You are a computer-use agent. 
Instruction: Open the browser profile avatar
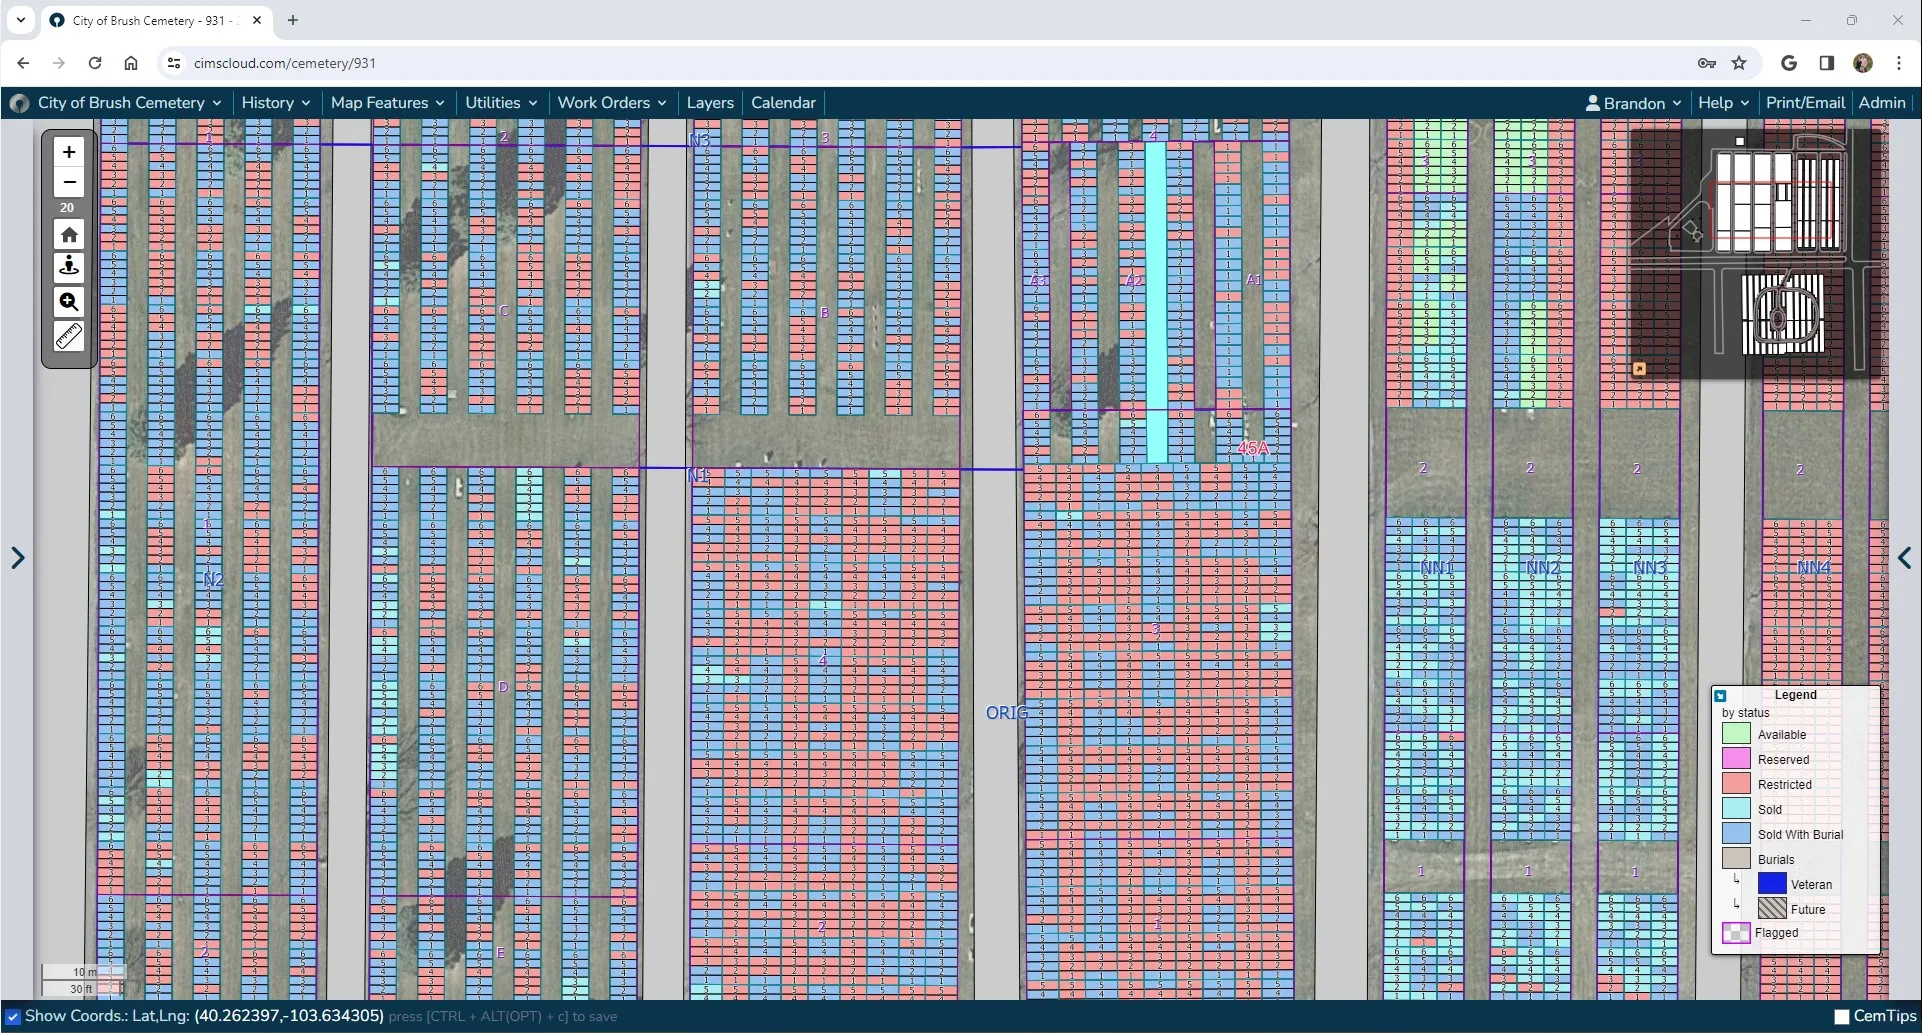(x=1863, y=63)
